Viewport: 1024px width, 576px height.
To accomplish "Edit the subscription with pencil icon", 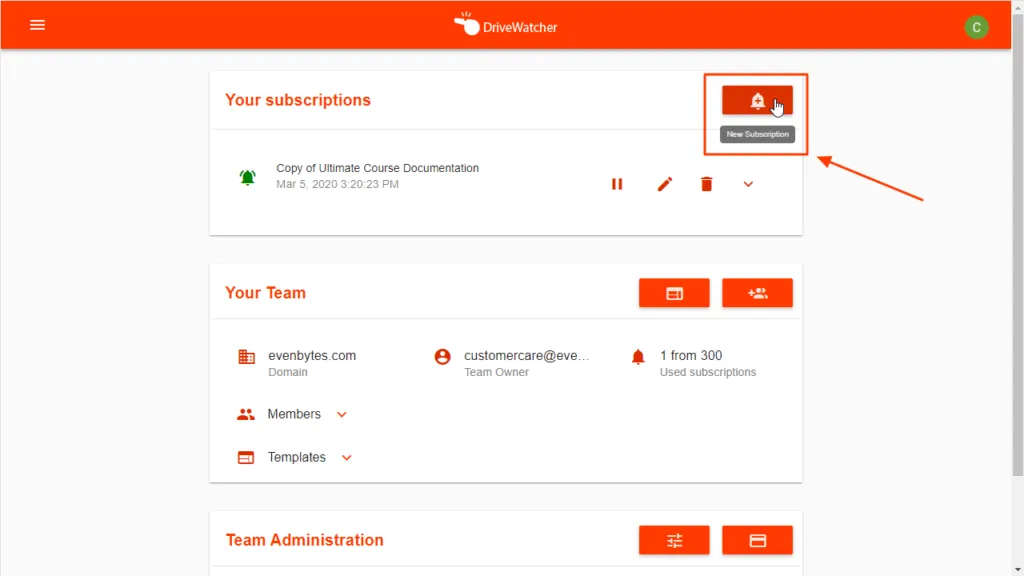I will (664, 184).
